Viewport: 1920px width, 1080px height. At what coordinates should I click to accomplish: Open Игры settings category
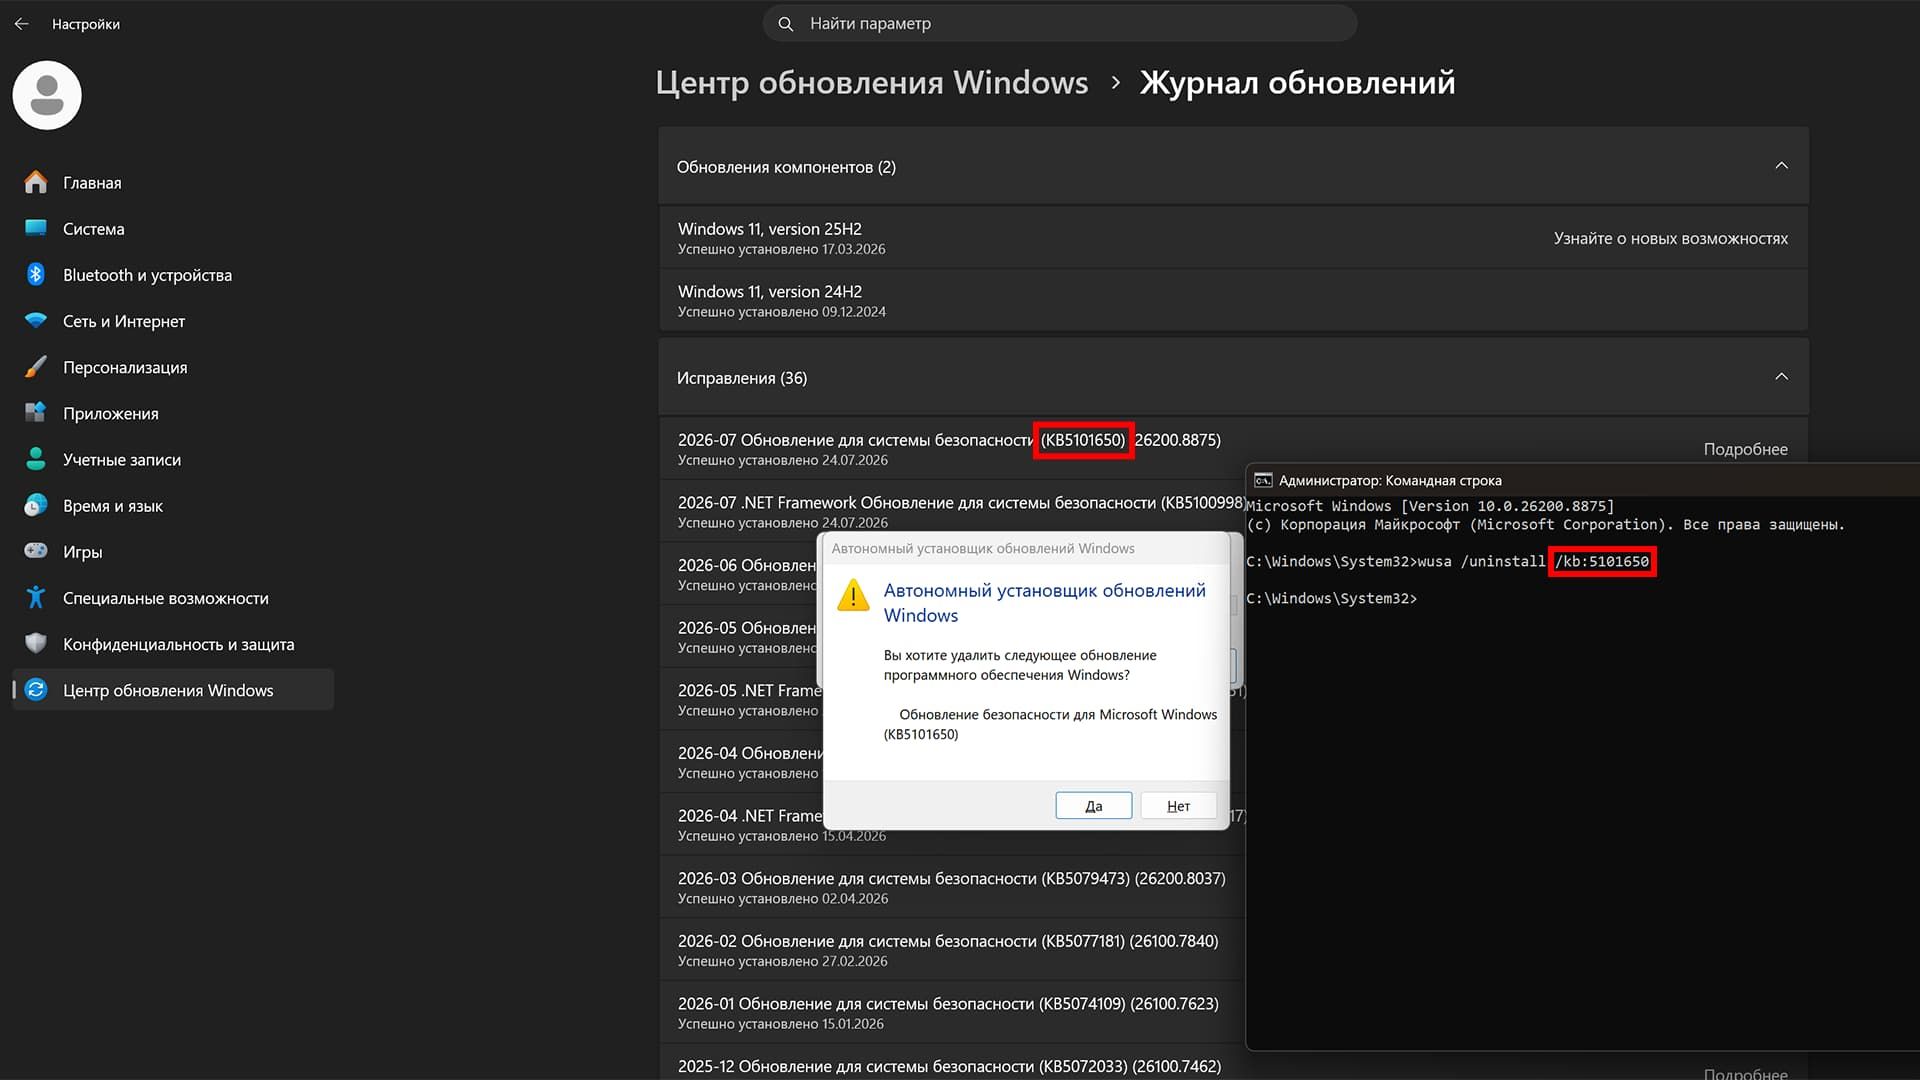(x=173, y=551)
